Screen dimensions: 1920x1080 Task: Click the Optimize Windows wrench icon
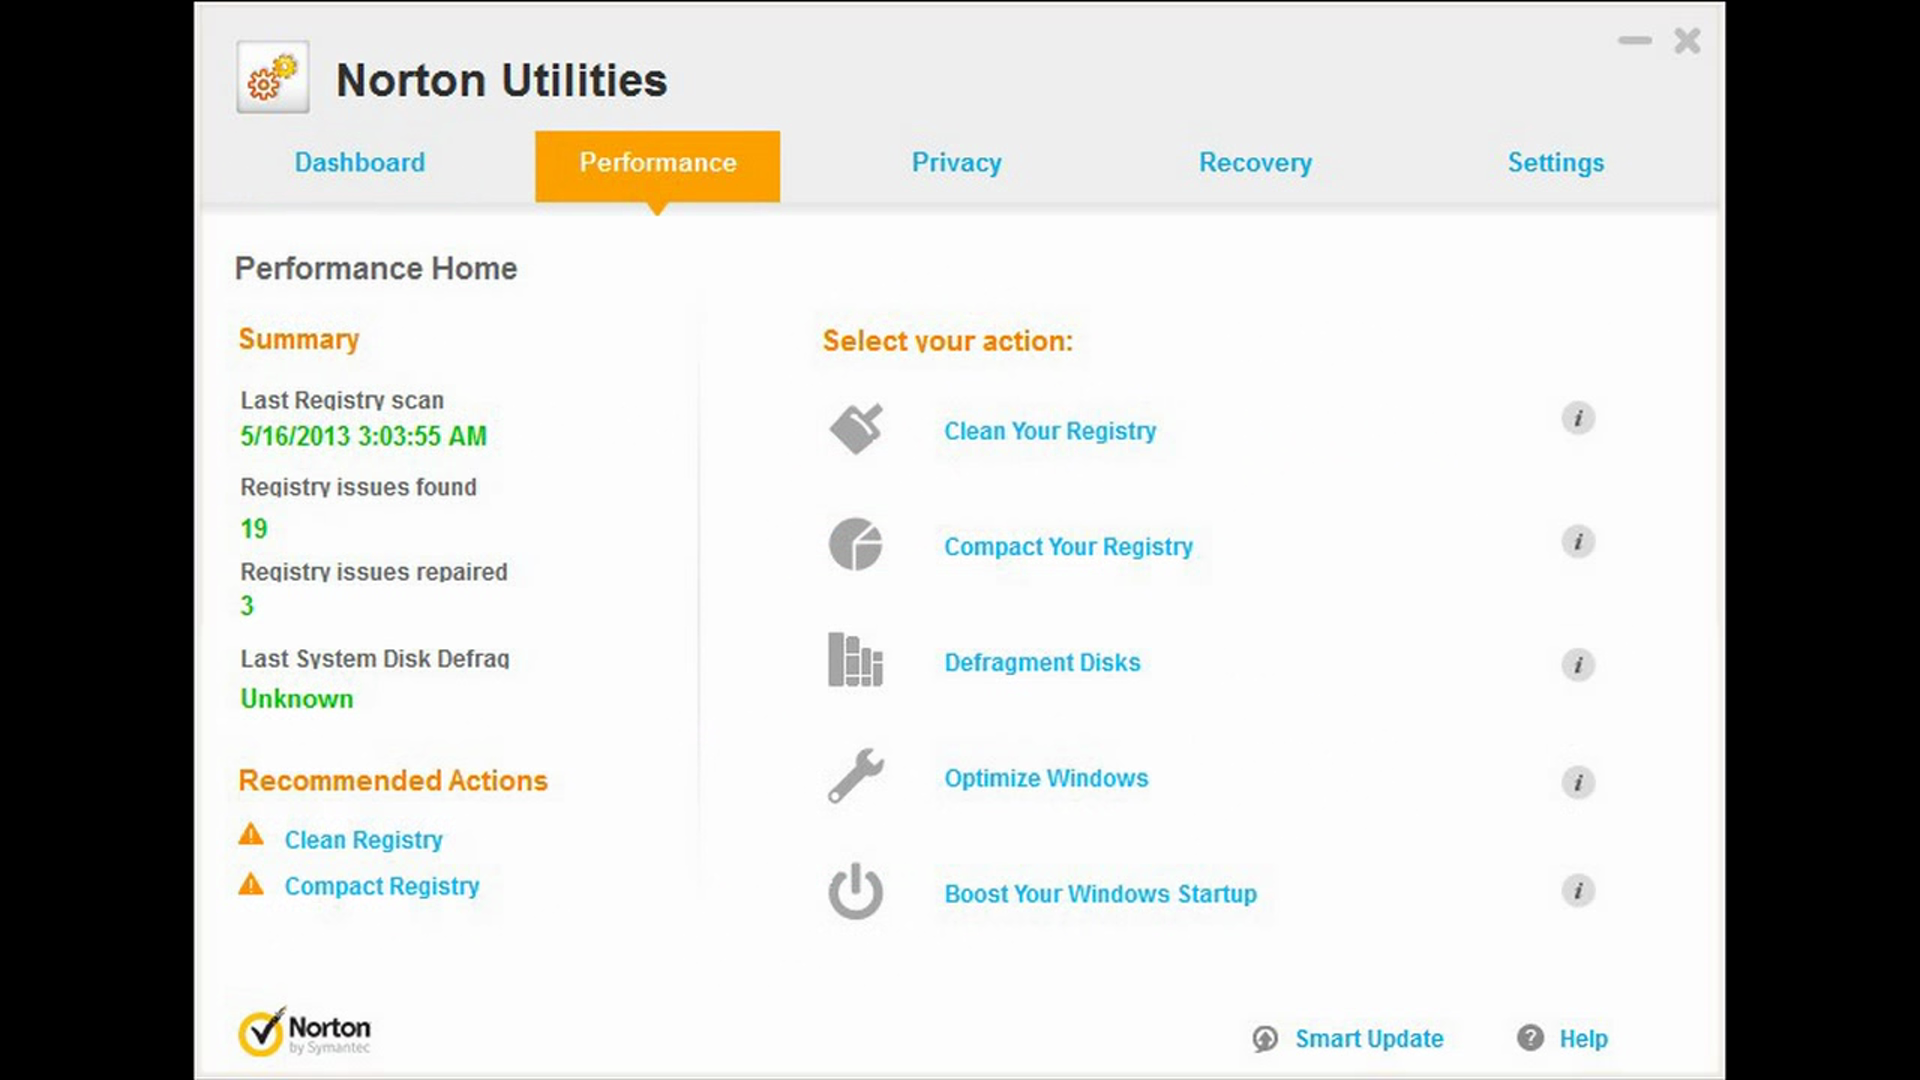point(856,777)
